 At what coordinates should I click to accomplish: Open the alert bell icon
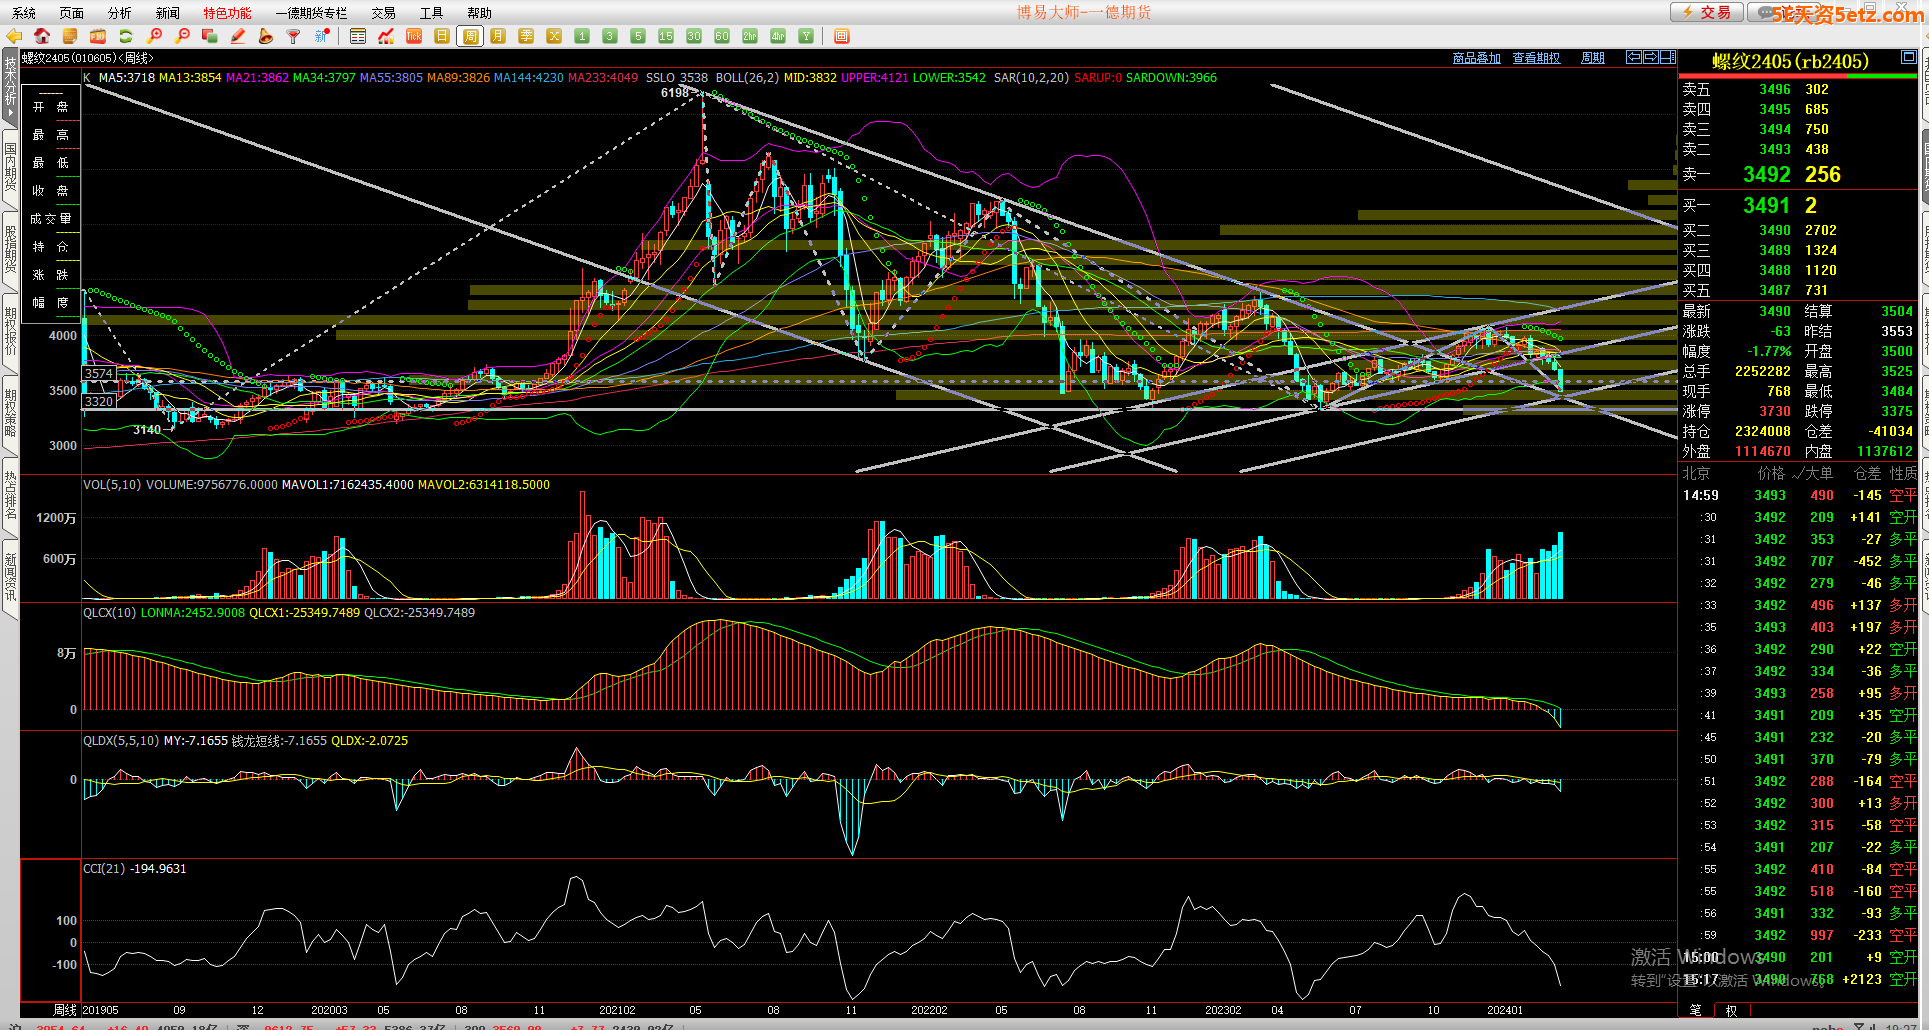pyautogui.click(x=265, y=36)
